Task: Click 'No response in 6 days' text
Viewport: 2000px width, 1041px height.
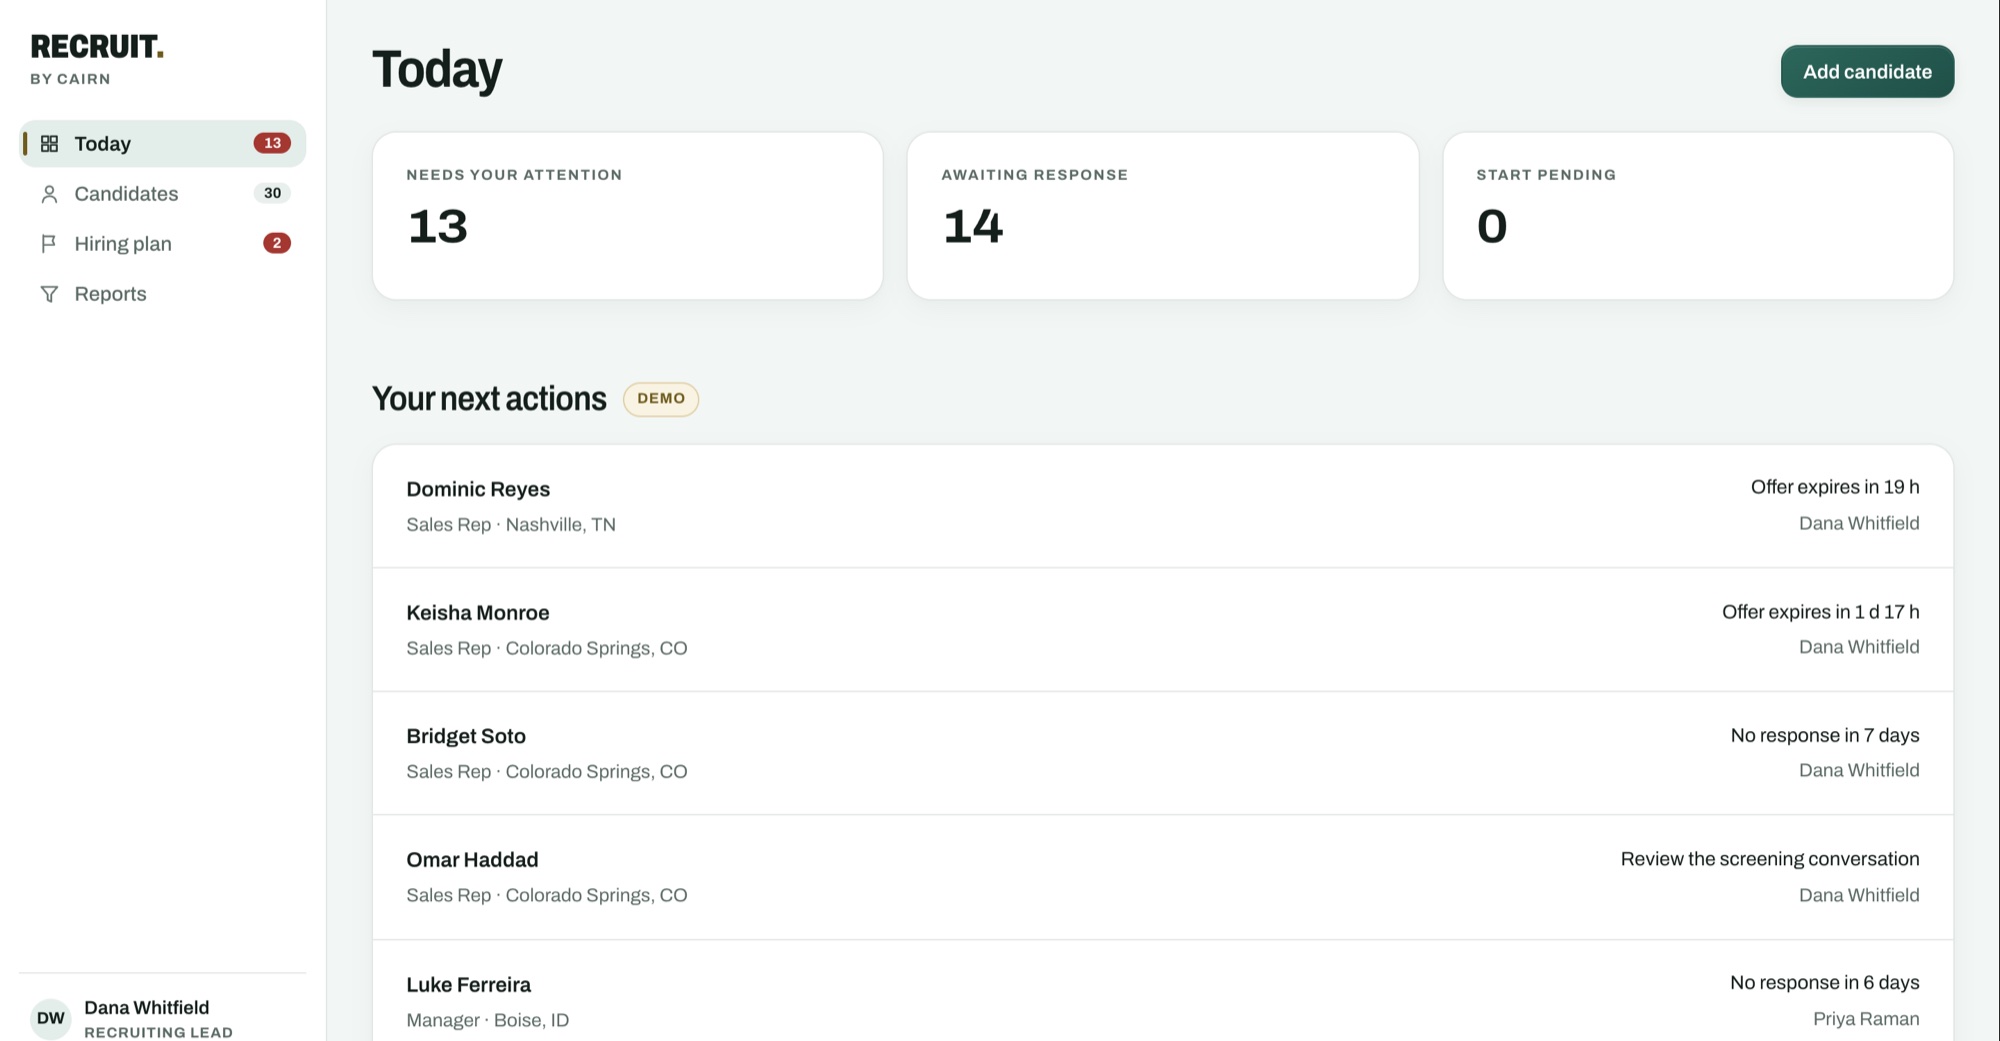Action: [x=1825, y=983]
